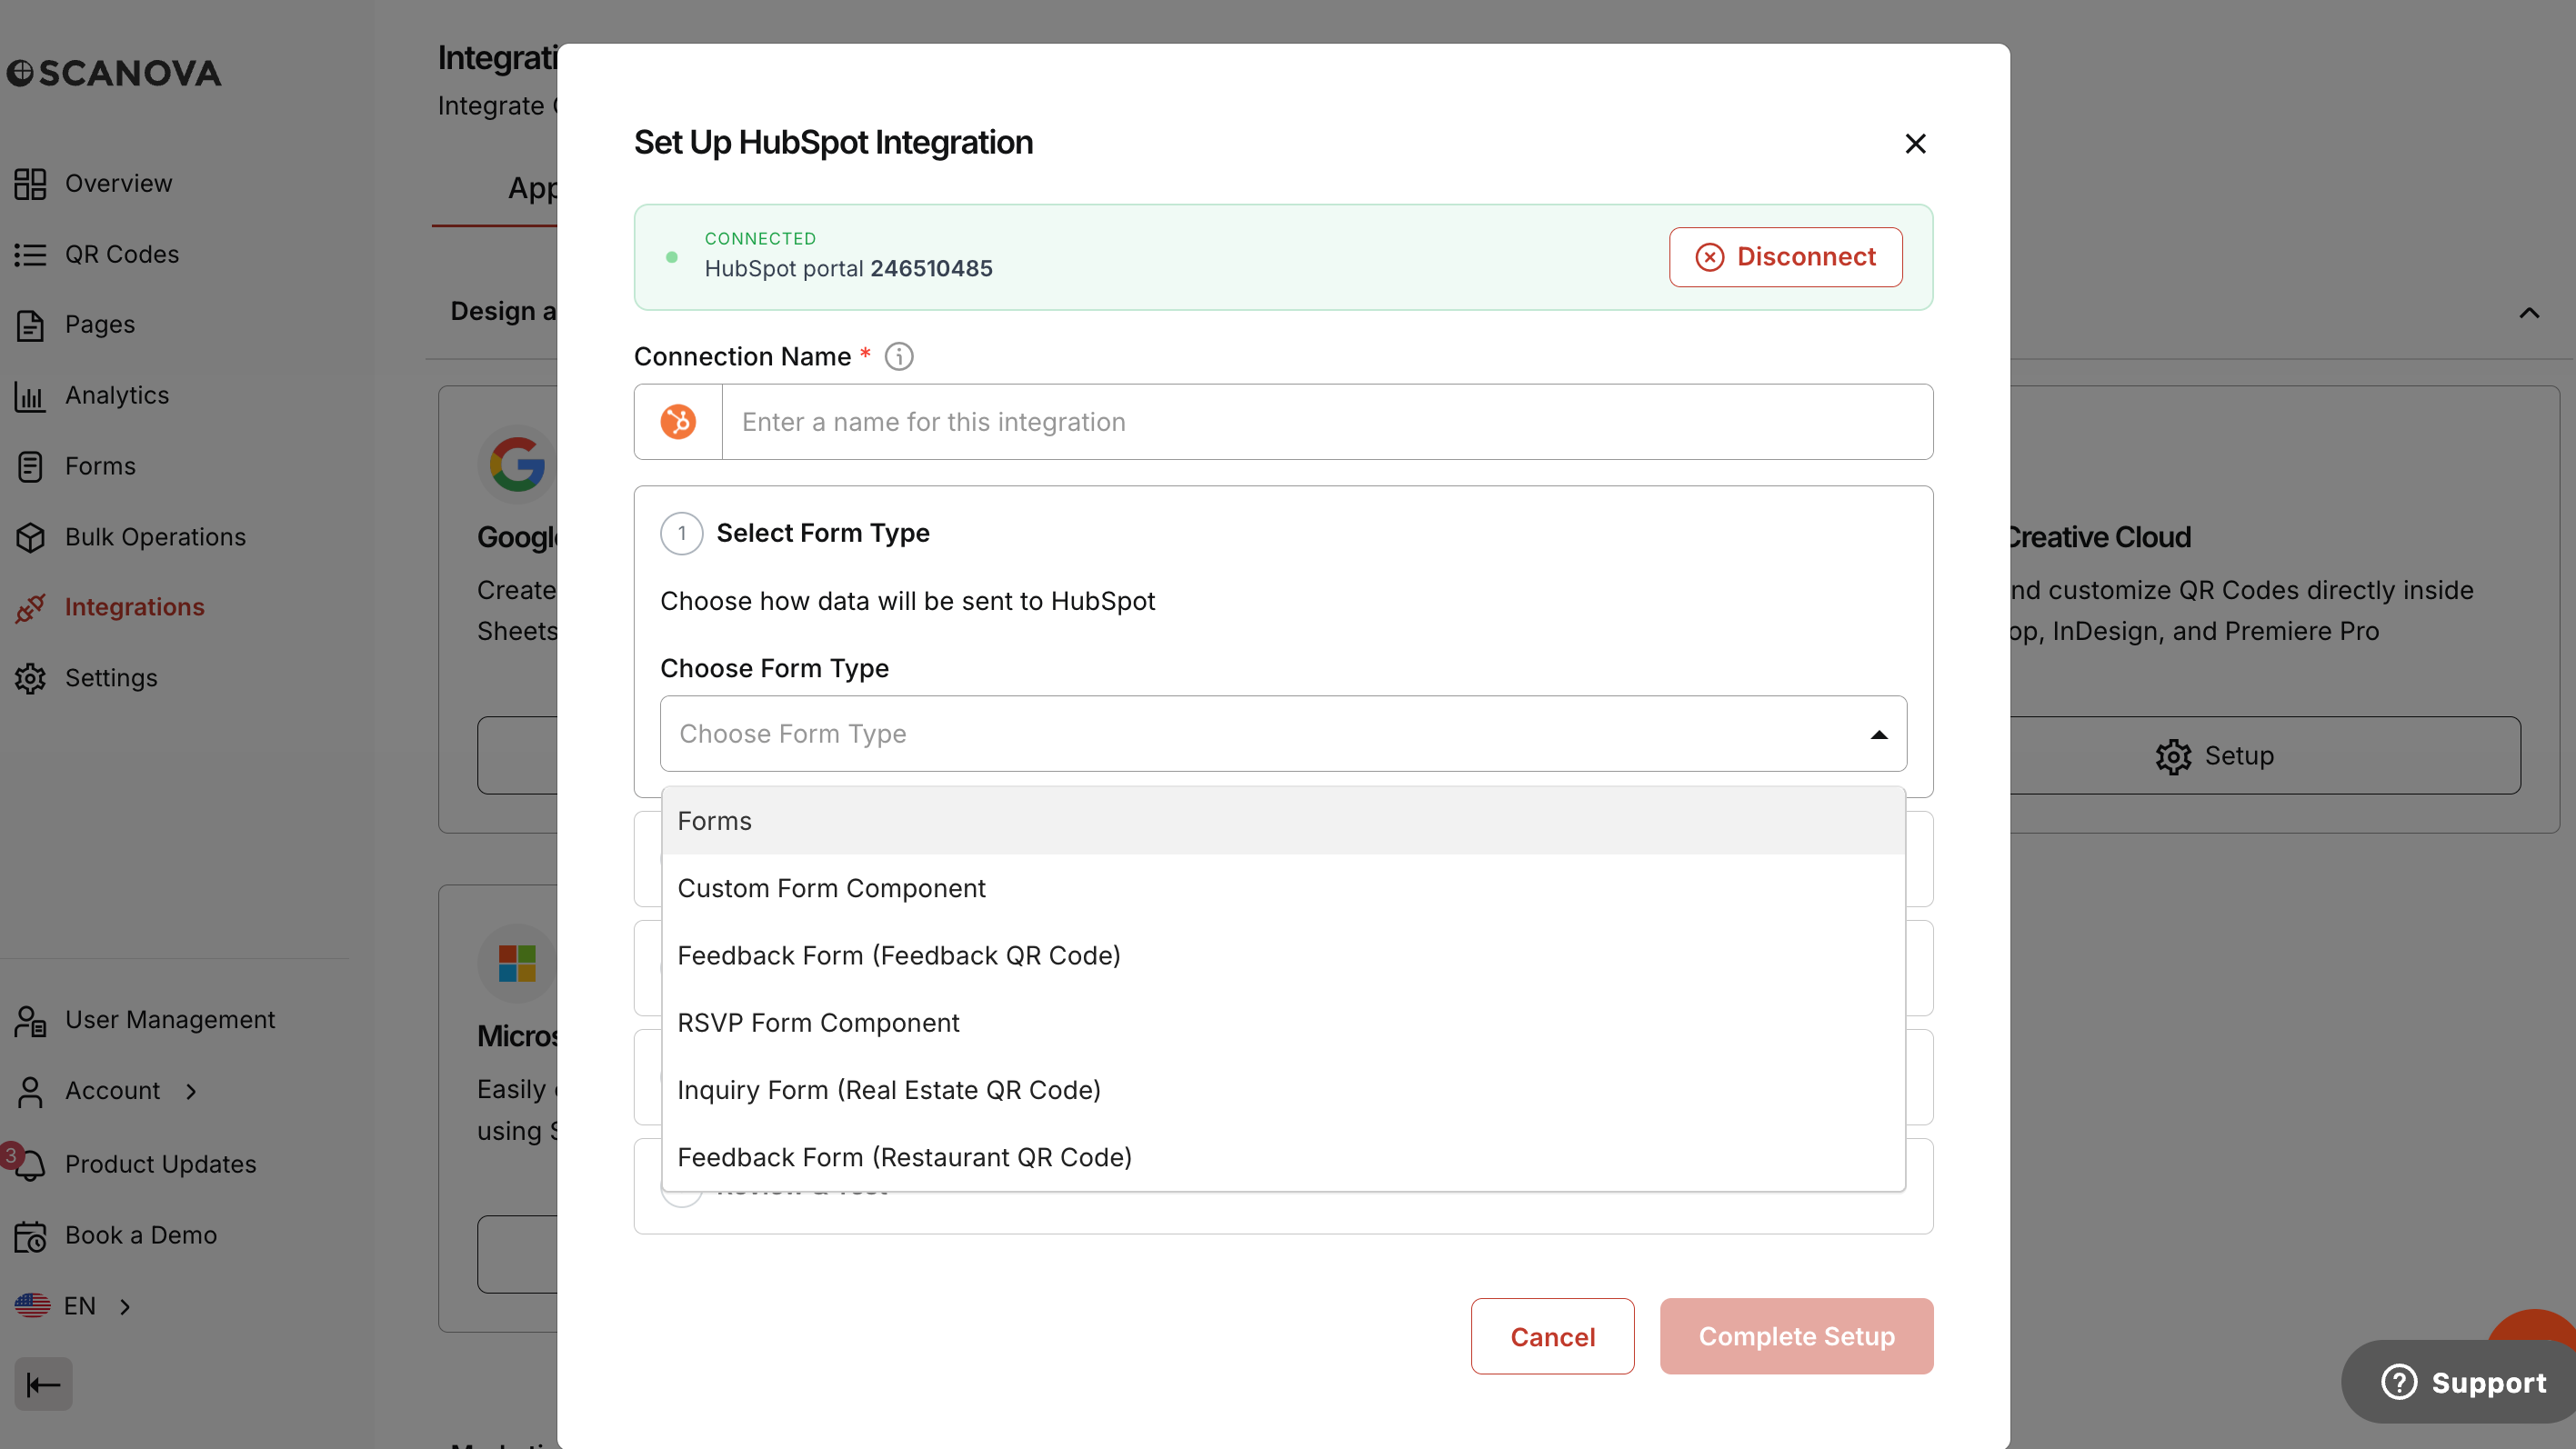The image size is (2576, 1449).
Task: Click the Select Form Type step heading
Action: 823,534
